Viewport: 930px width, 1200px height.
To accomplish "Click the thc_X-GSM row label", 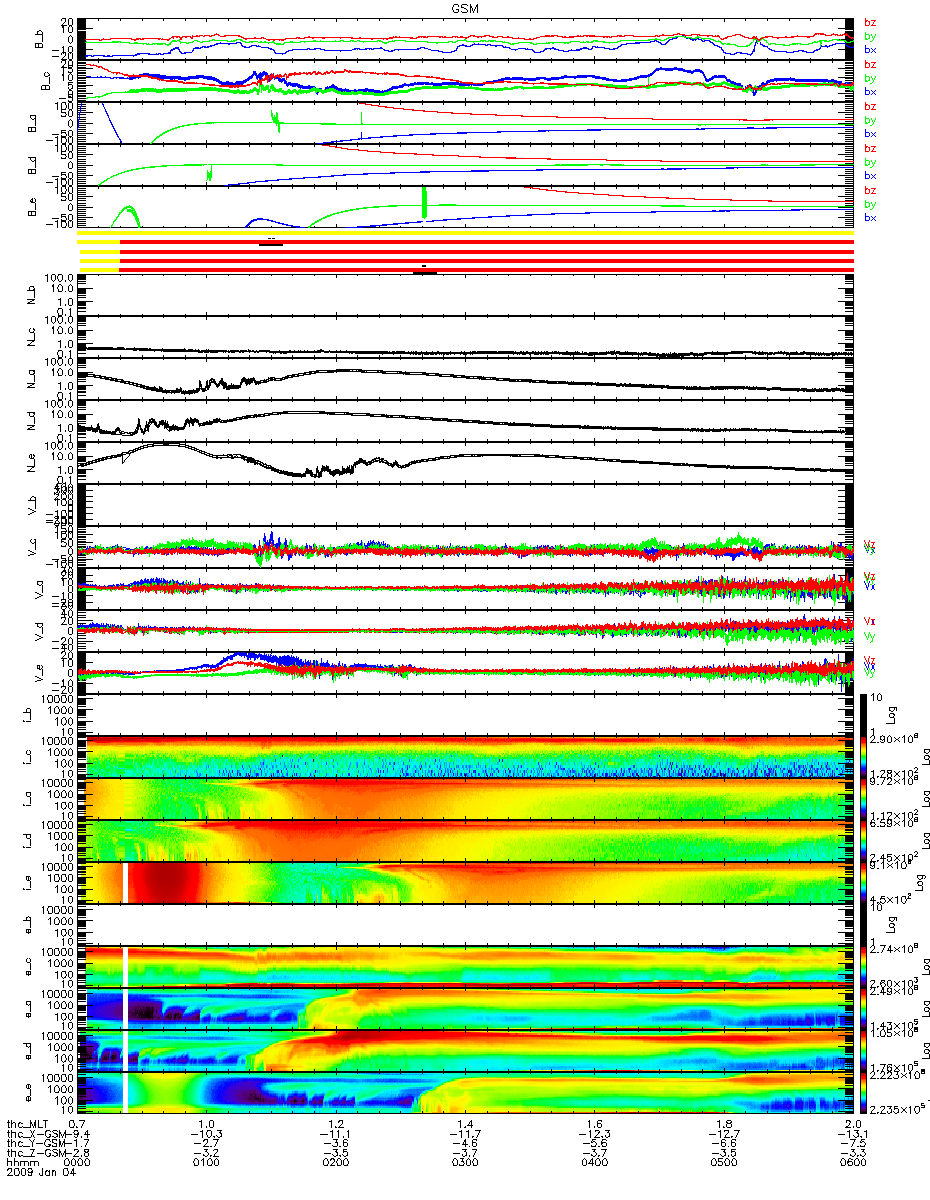I will tap(38, 1135).
